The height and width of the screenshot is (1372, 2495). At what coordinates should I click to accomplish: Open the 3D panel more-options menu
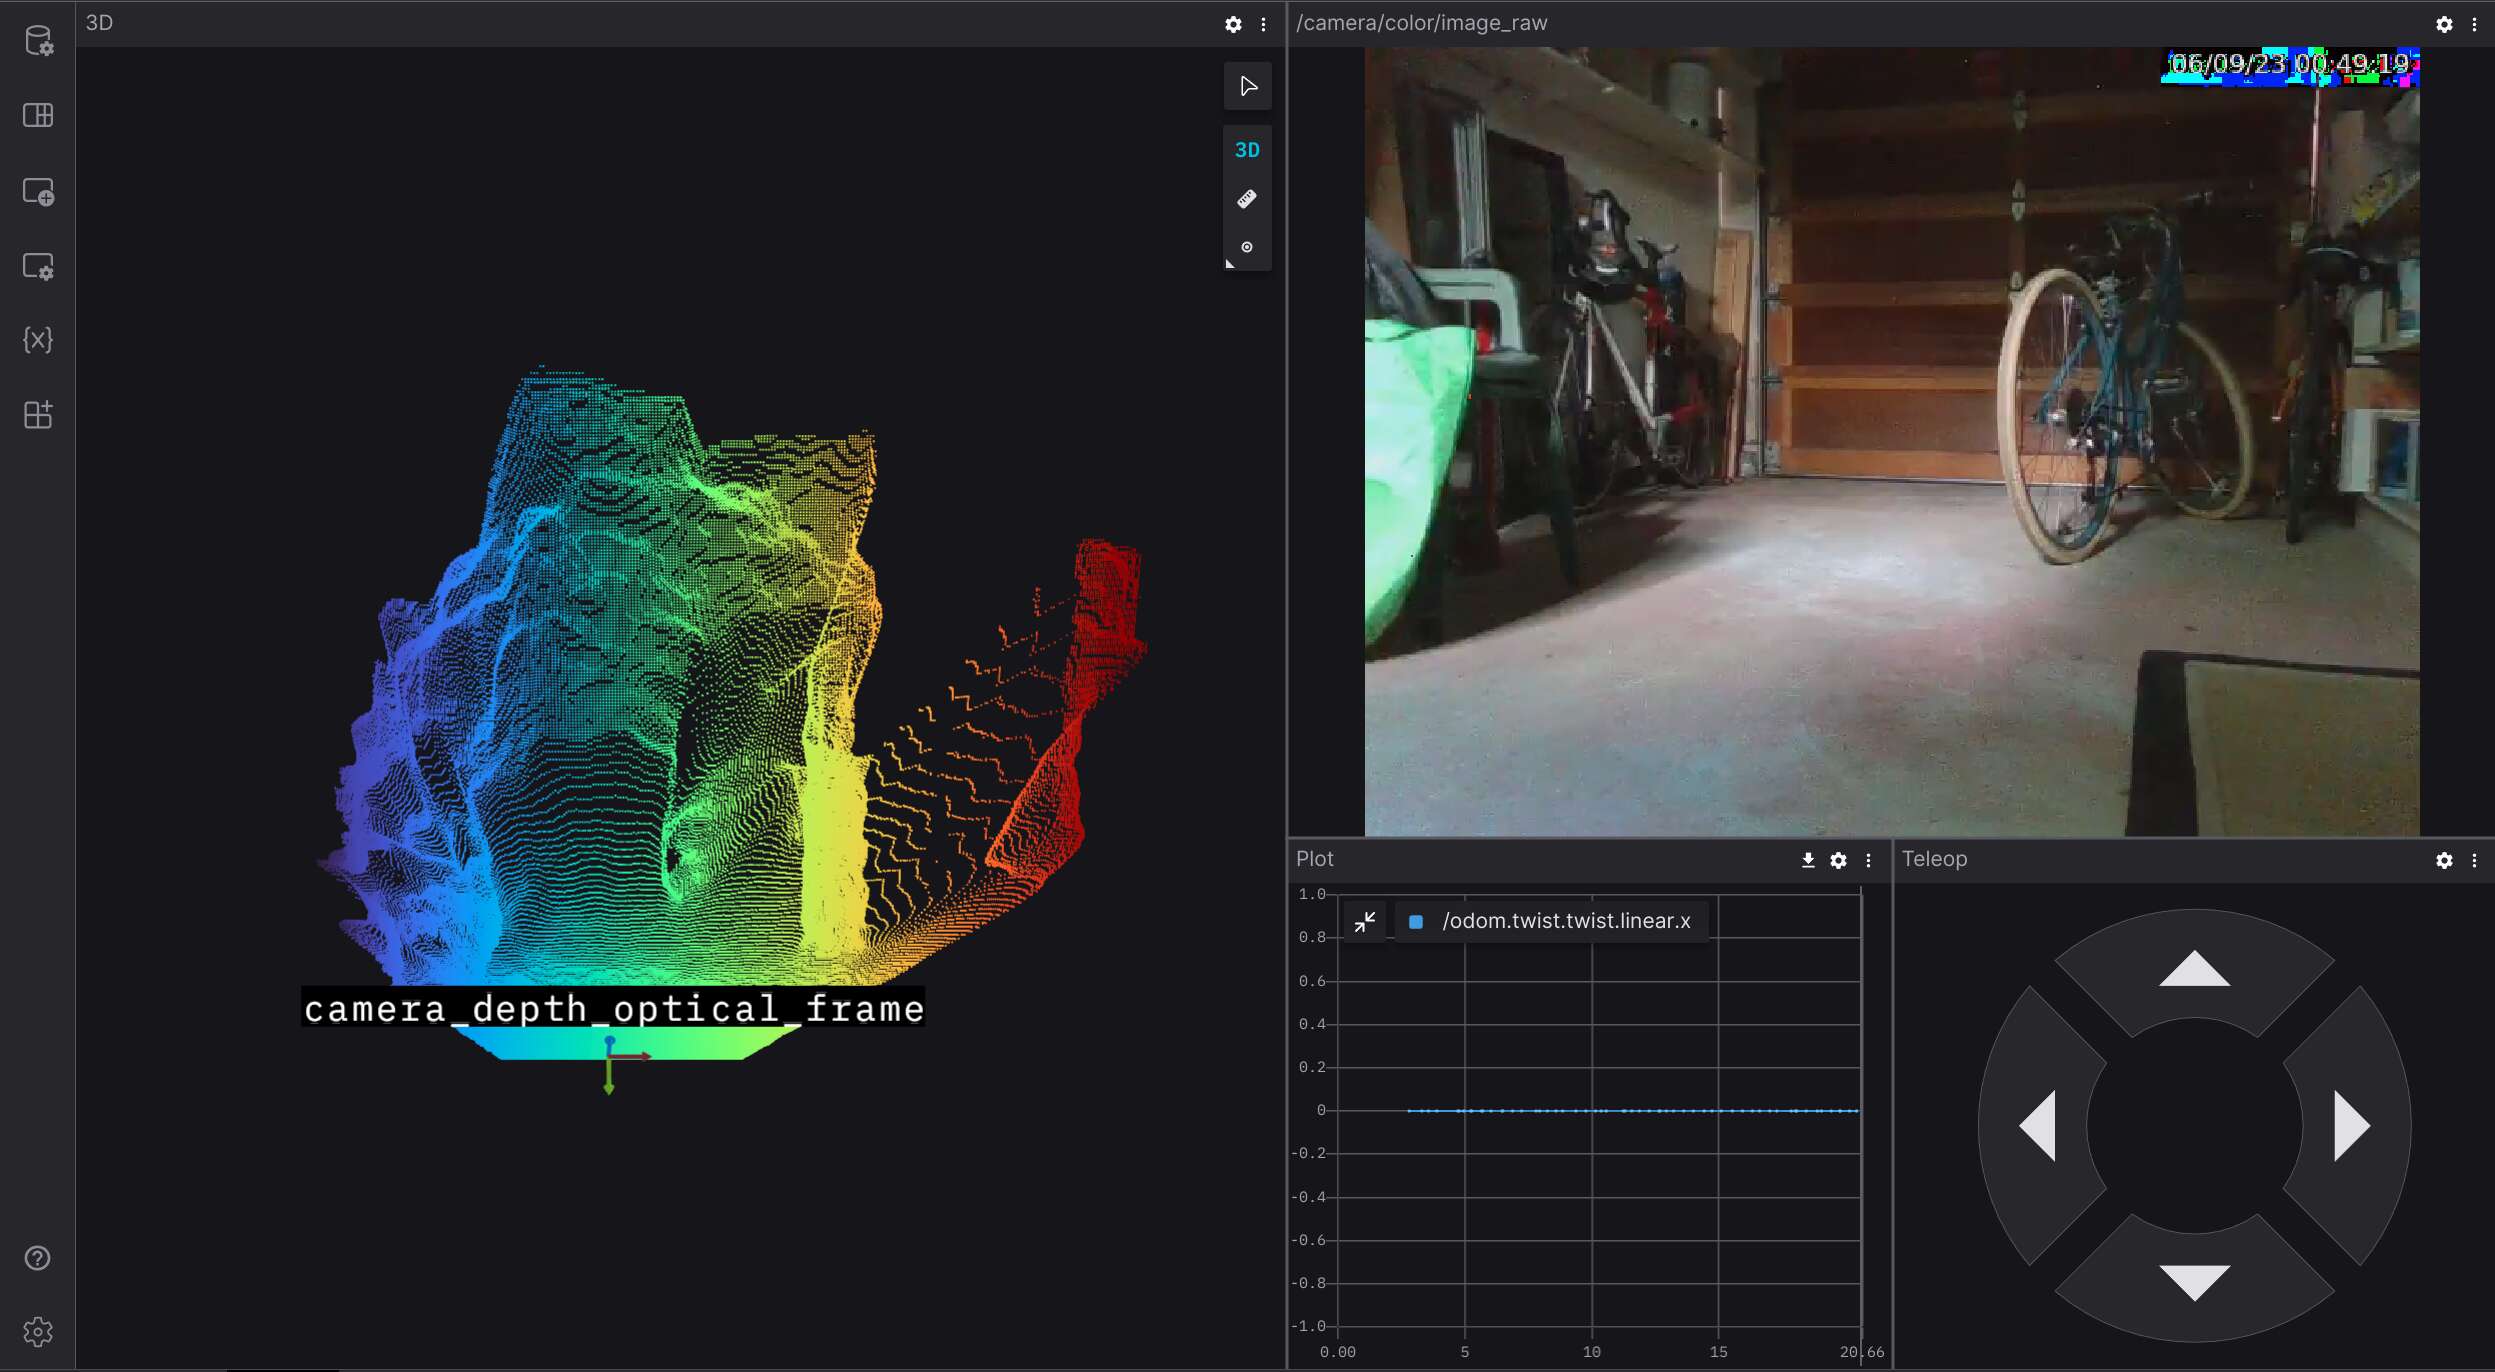point(1263,24)
